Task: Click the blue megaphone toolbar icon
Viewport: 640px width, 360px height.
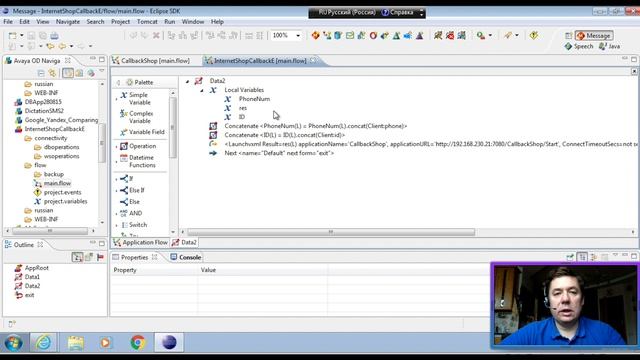Action: tap(408, 36)
